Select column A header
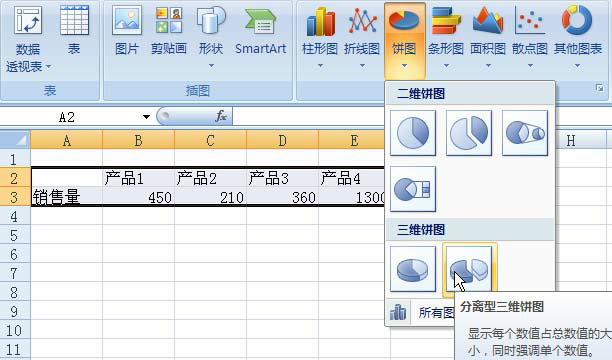 [x=67, y=140]
